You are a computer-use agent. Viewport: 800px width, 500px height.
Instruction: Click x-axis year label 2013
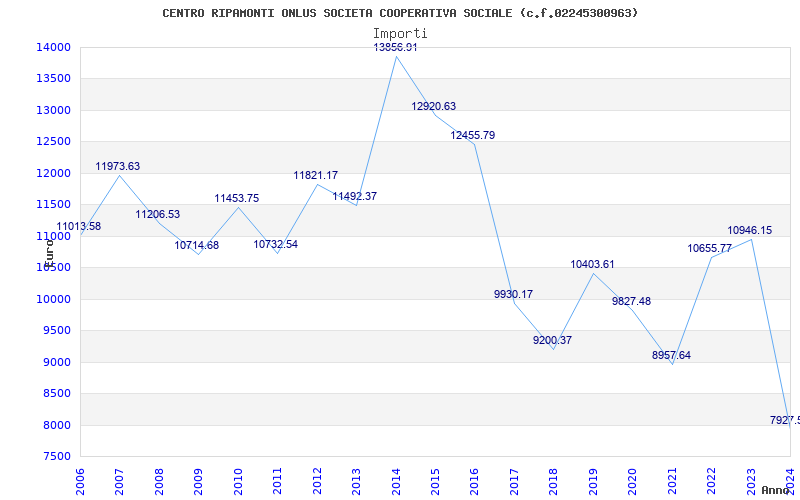pyautogui.click(x=356, y=481)
